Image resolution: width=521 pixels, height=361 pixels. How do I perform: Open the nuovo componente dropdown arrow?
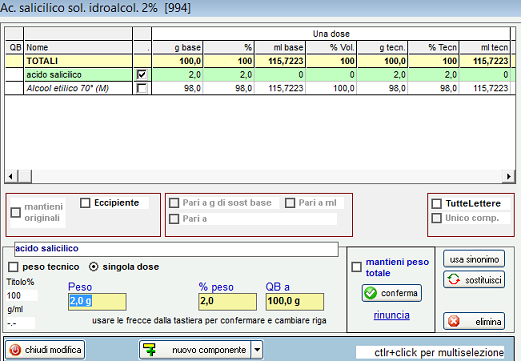257,350
